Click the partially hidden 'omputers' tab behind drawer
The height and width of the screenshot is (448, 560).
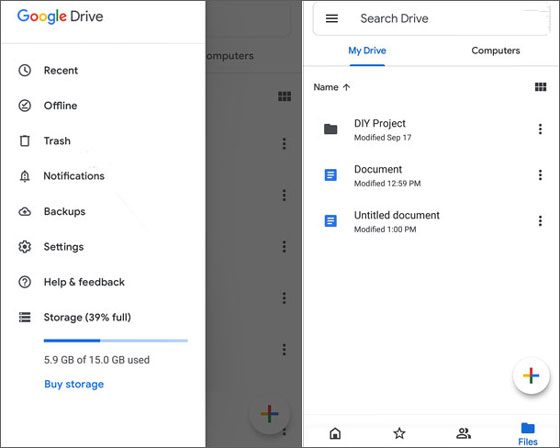230,56
